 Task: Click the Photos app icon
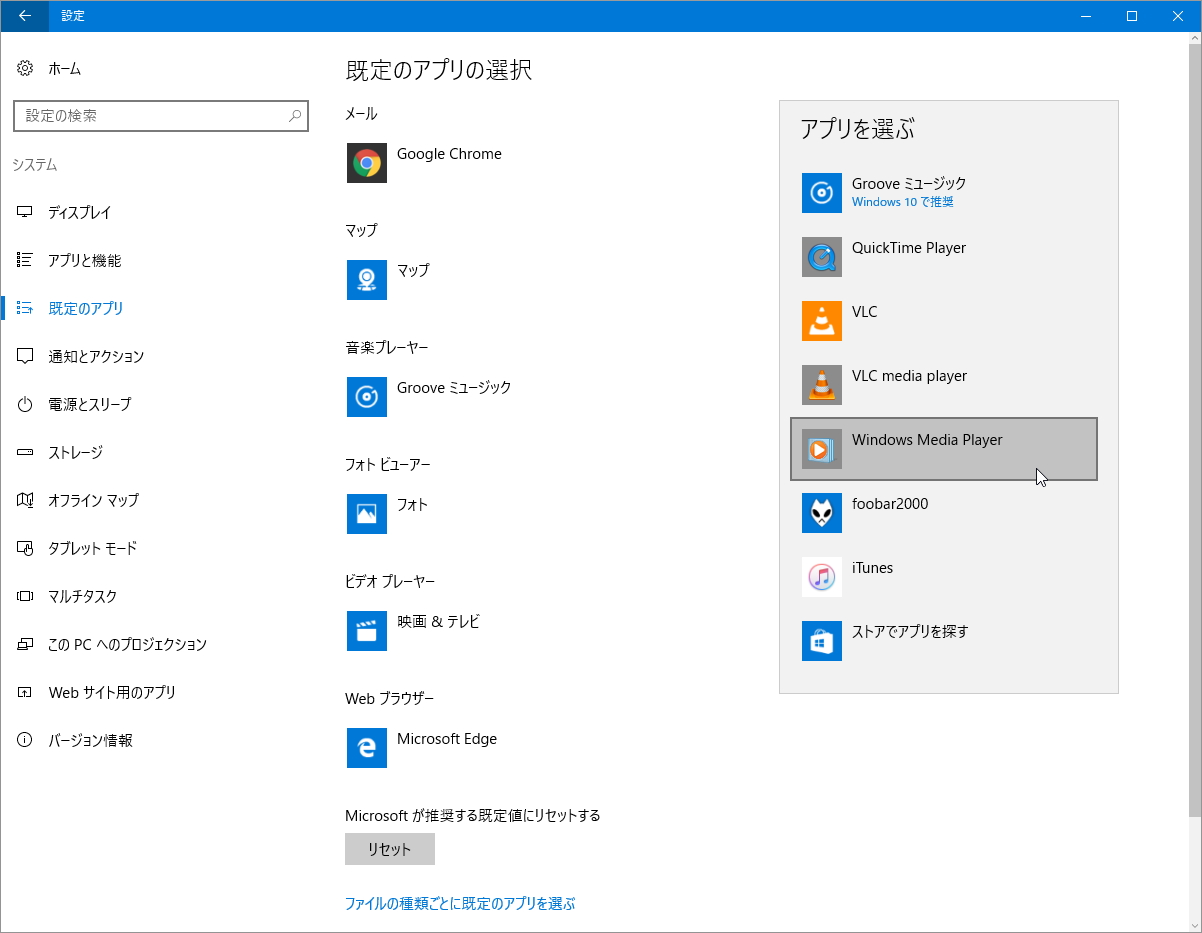367,514
